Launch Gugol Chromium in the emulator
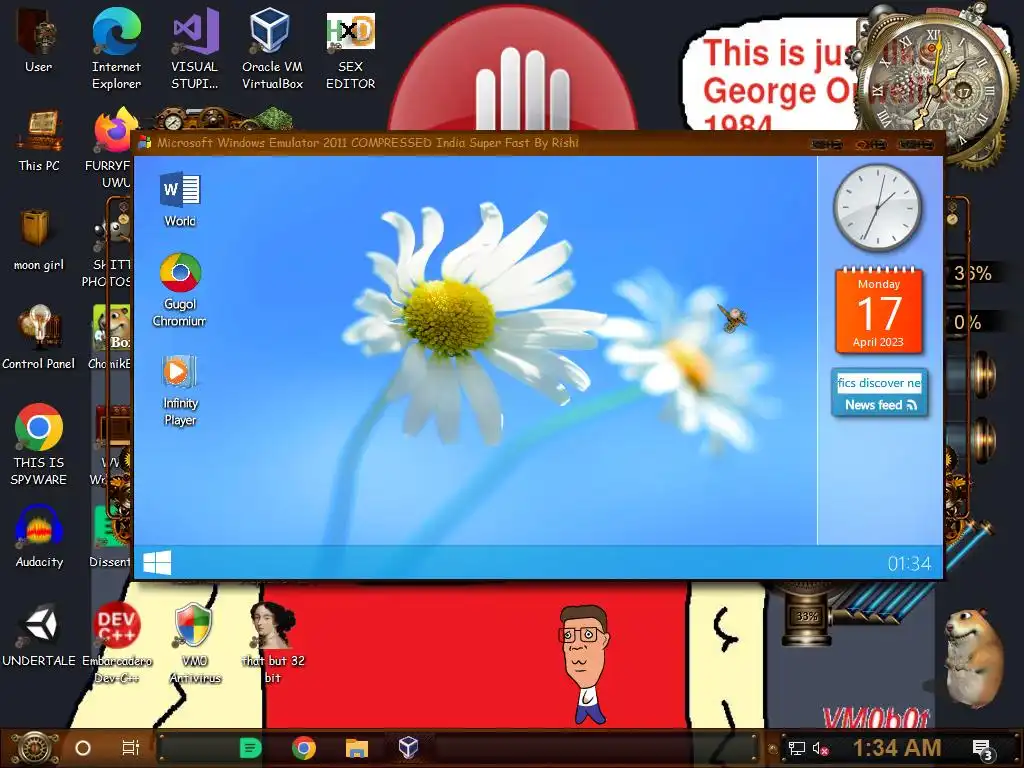The height and width of the screenshot is (768, 1024). pyautogui.click(x=180, y=290)
